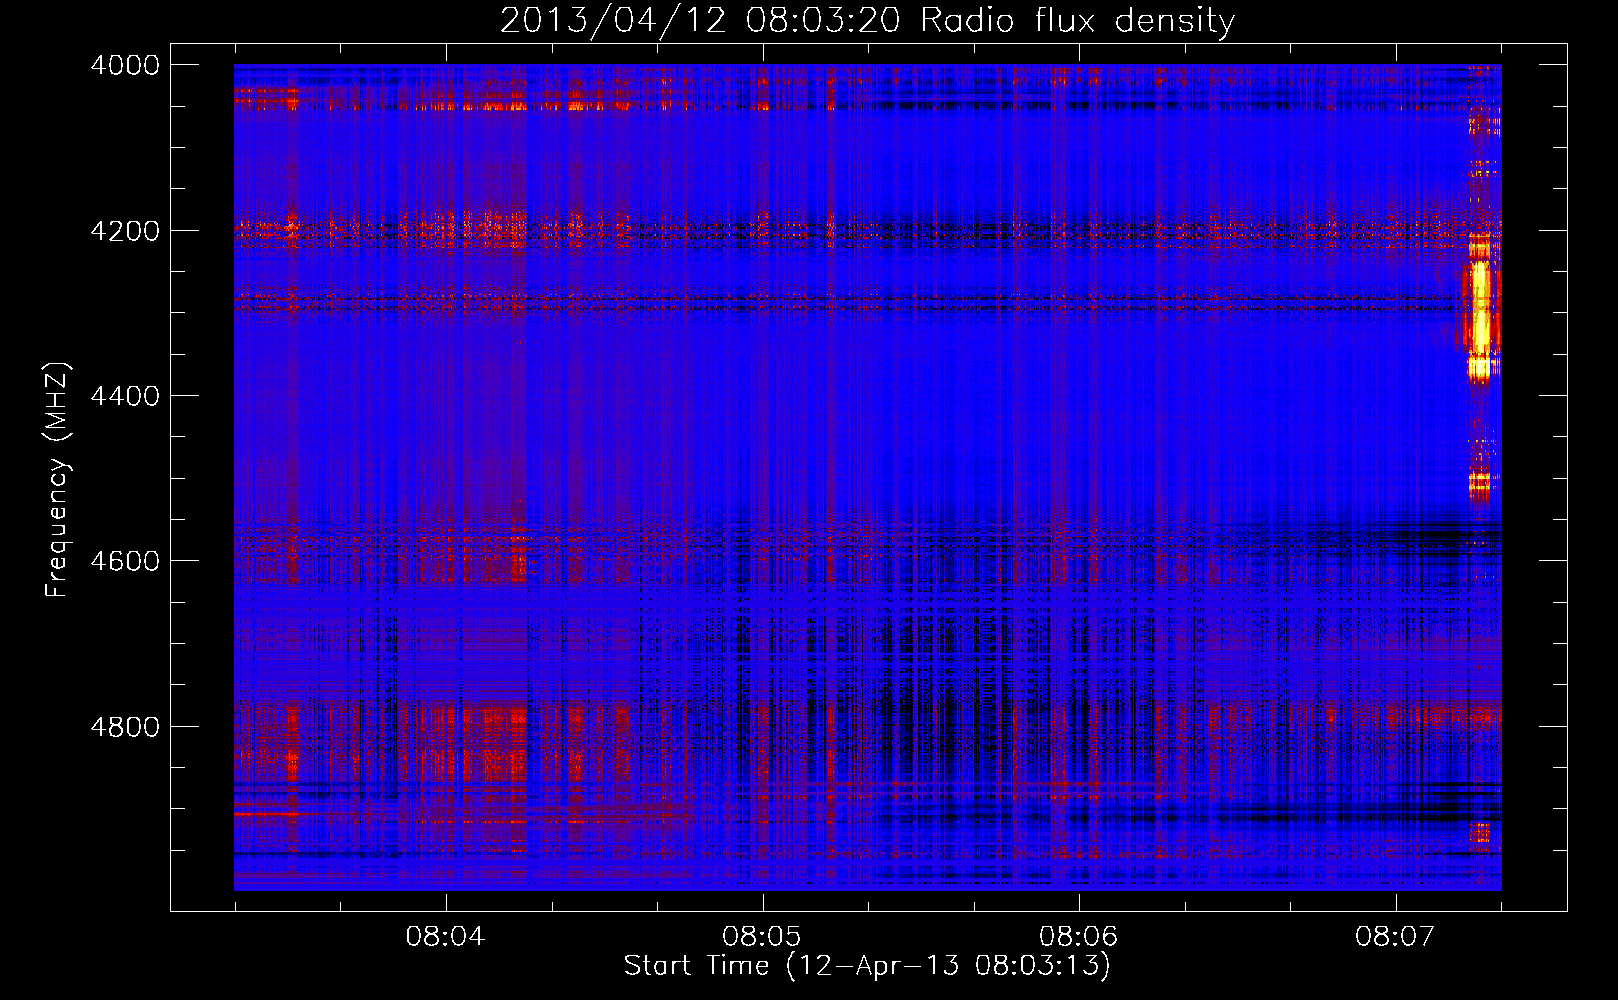Screen dimensions: 1618x1000
Task: Click the 'Start Time (12-Apr-13 08:03:13)' axis title
Action: coord(867,966)
